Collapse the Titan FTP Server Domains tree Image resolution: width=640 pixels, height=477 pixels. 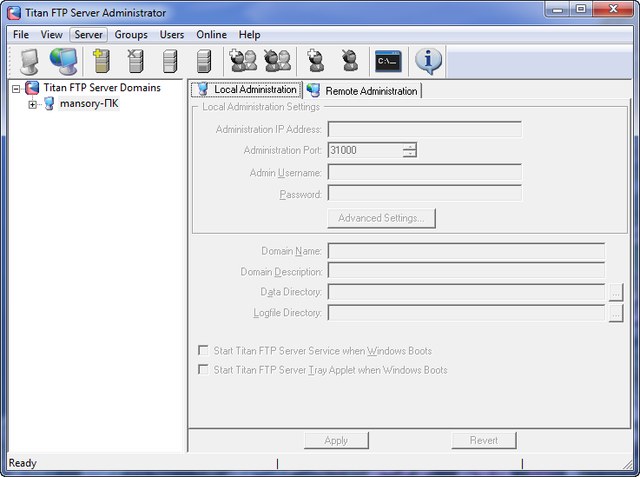click(x=16, y=89)
